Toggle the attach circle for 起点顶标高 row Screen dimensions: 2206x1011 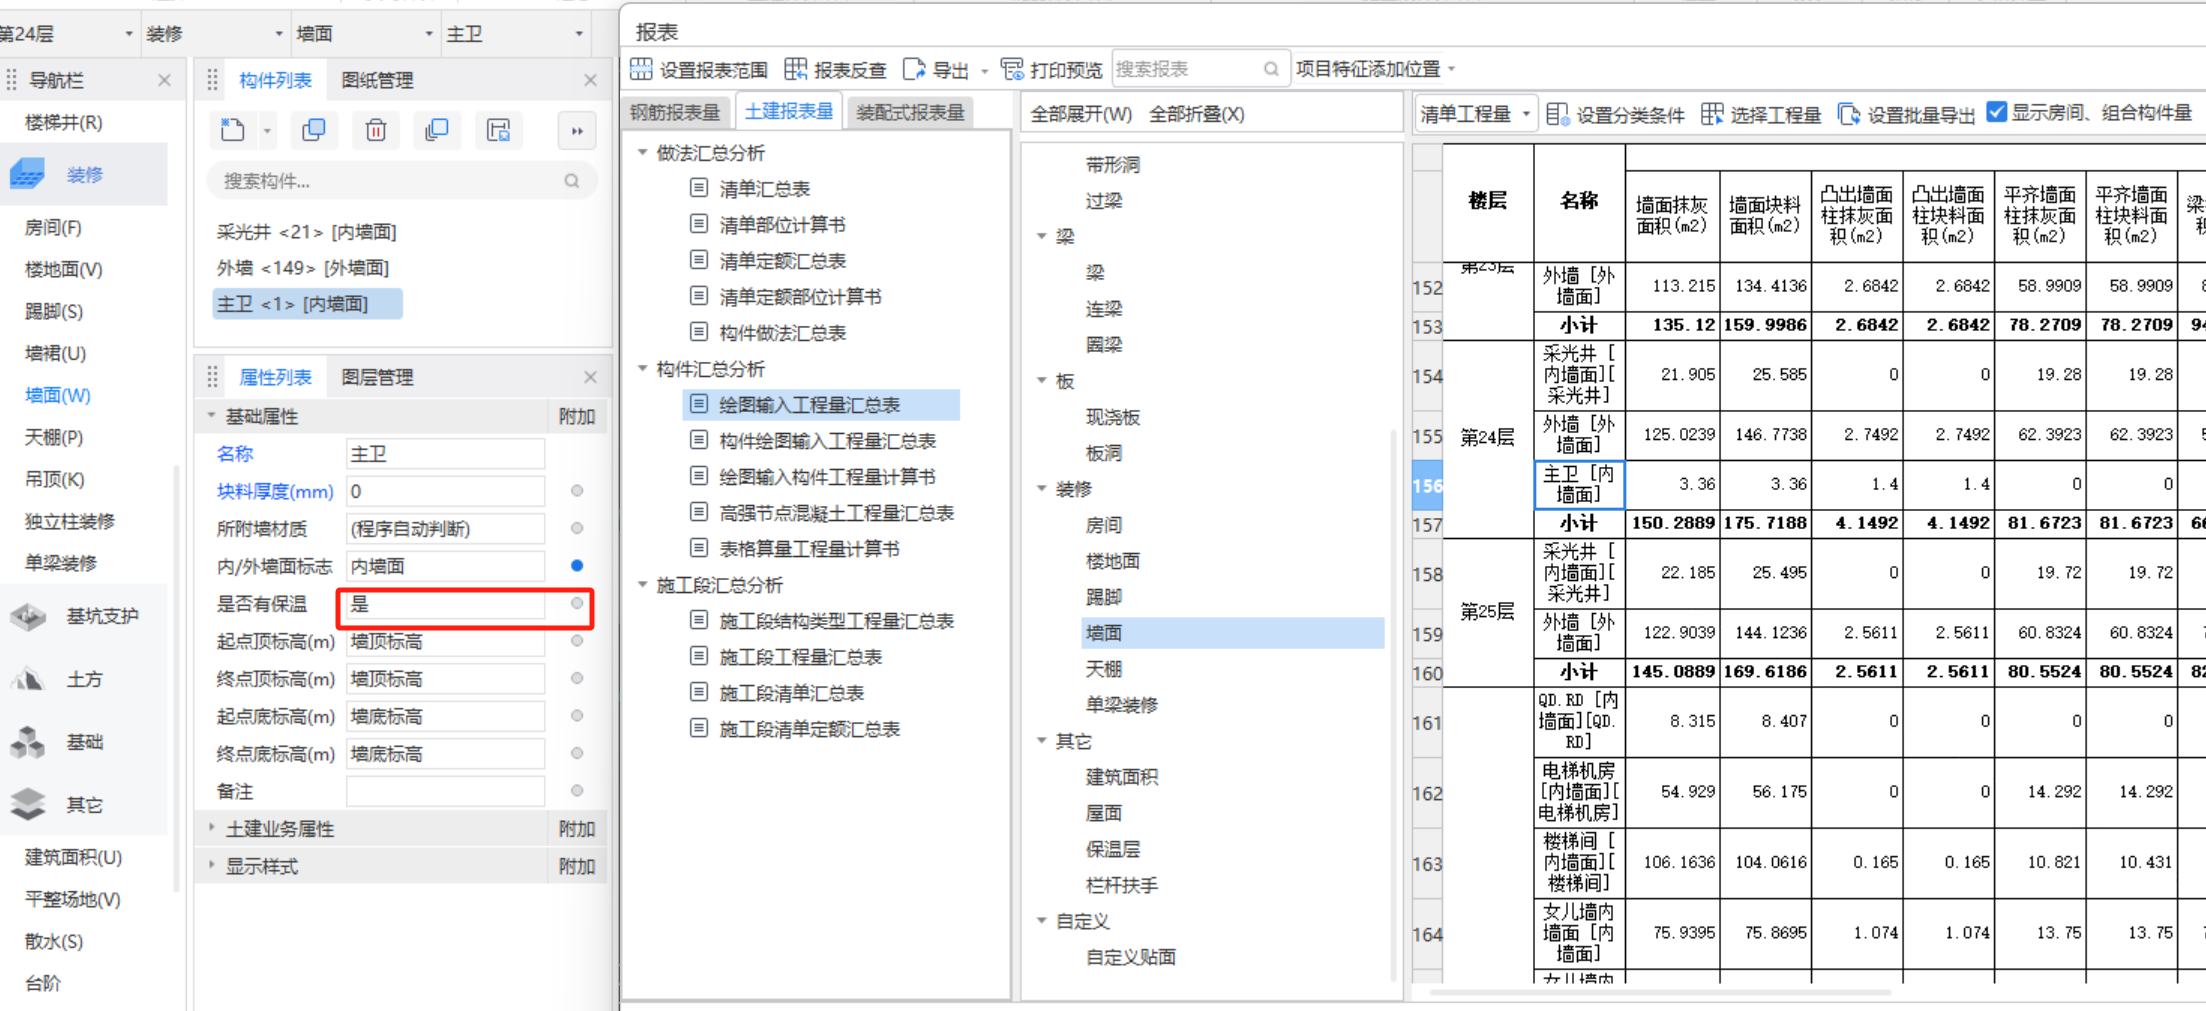[577, 641]
